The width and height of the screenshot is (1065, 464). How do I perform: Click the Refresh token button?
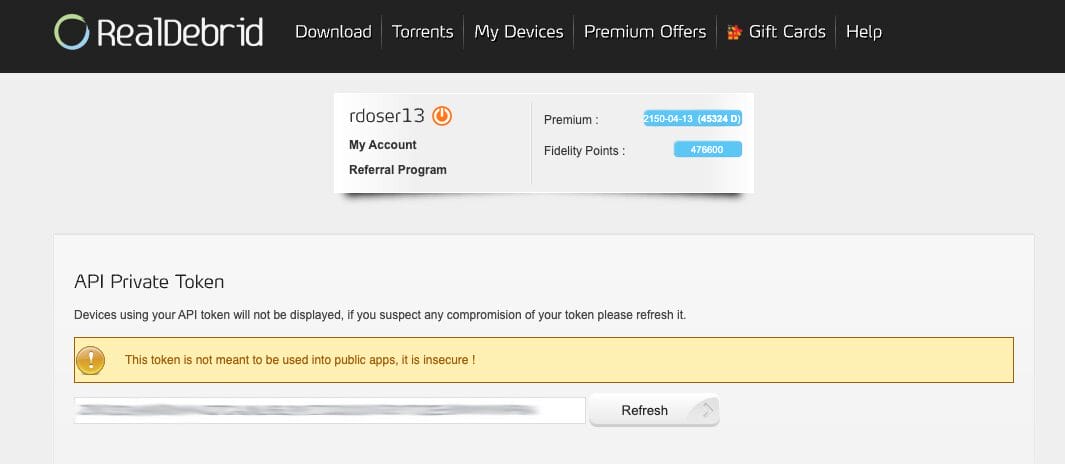(x=654, y=410)
